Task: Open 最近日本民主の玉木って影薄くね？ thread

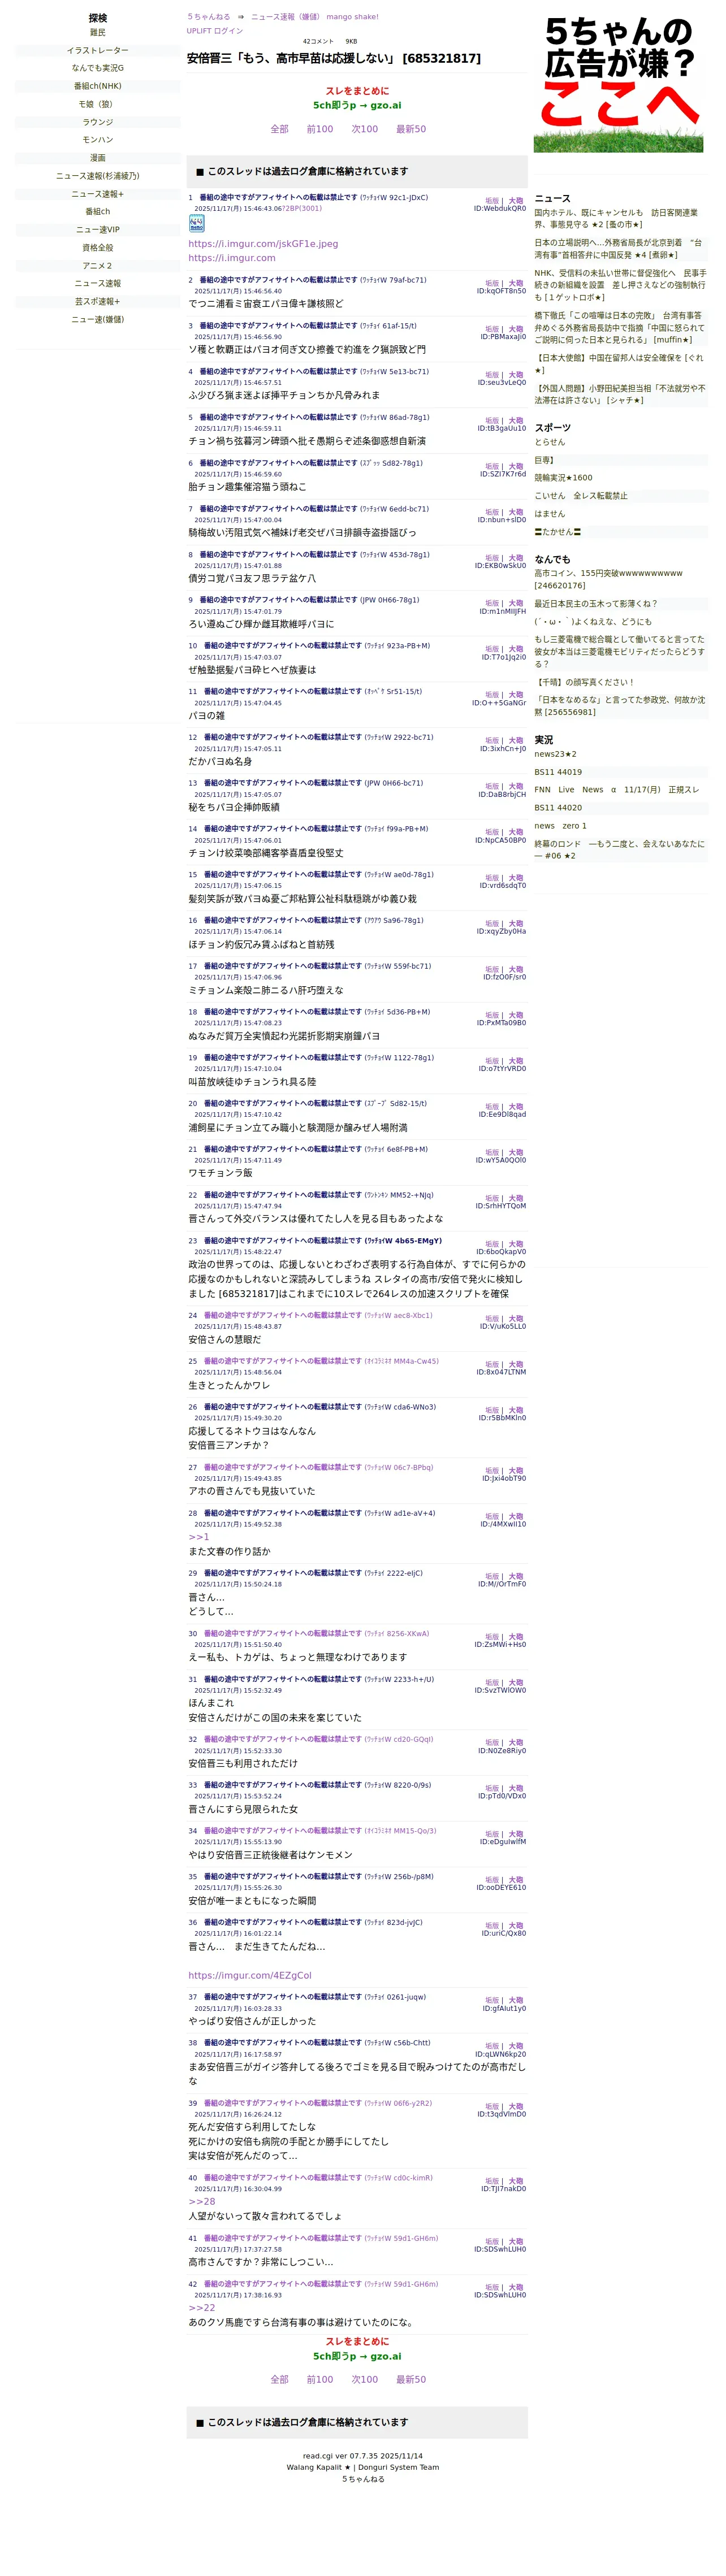Action: point(596,604)
